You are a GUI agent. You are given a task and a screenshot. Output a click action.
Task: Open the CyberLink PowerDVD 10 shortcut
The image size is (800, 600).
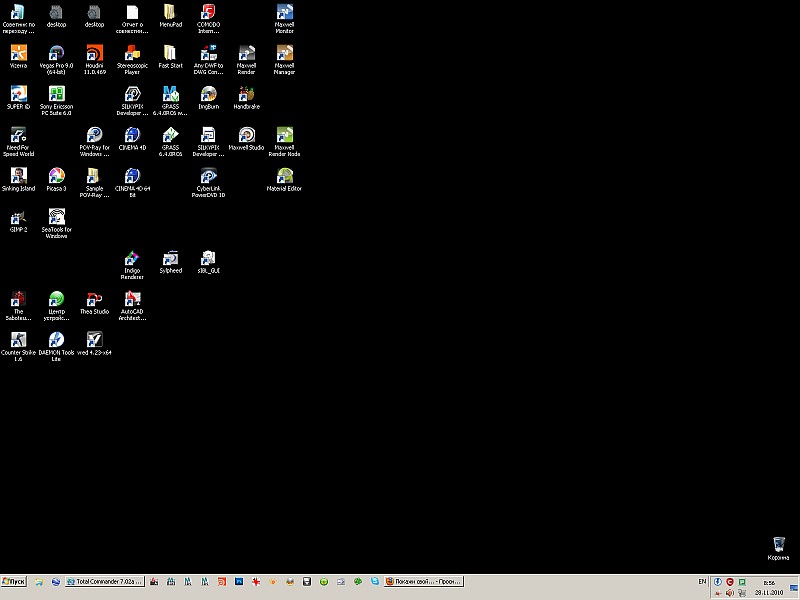point(209,177)
